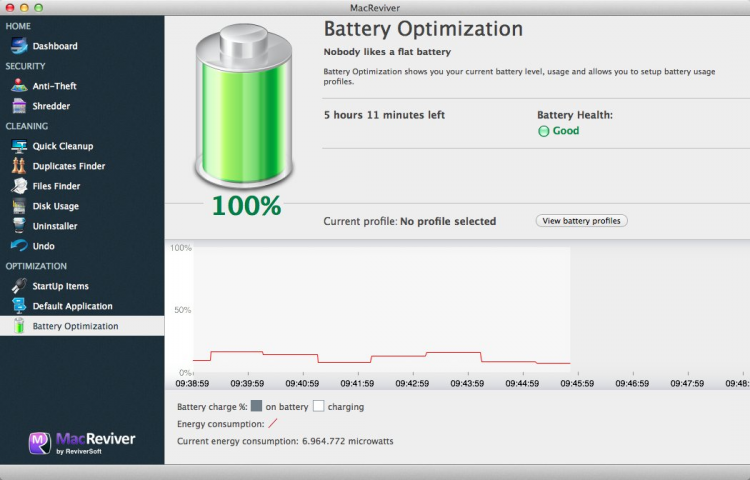
Task: Click the '6.964.772 microwatts' value
Action: pos(348,441)
